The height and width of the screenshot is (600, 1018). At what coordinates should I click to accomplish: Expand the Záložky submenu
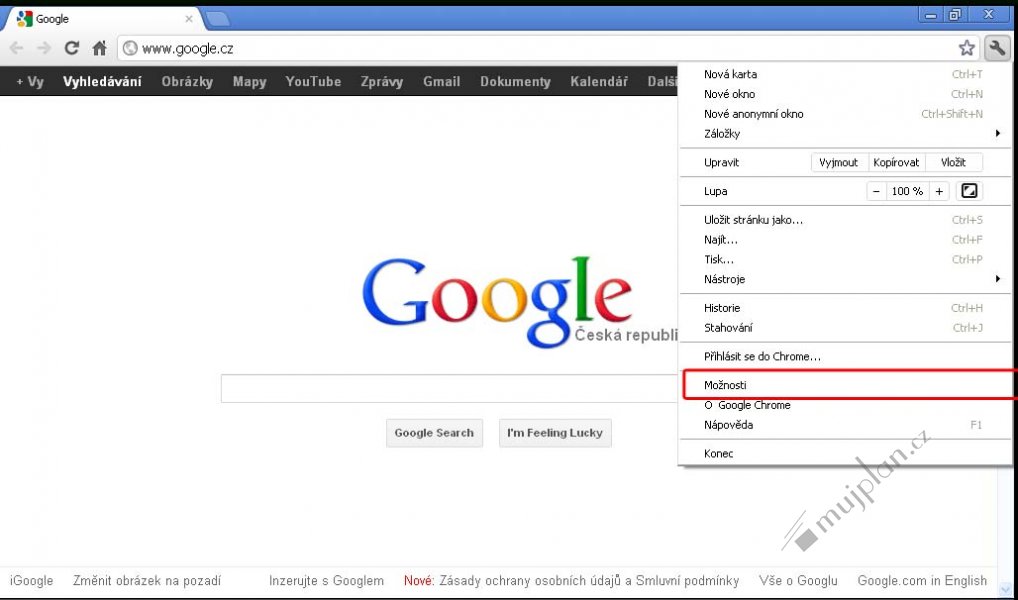click(x=845, y=134)
